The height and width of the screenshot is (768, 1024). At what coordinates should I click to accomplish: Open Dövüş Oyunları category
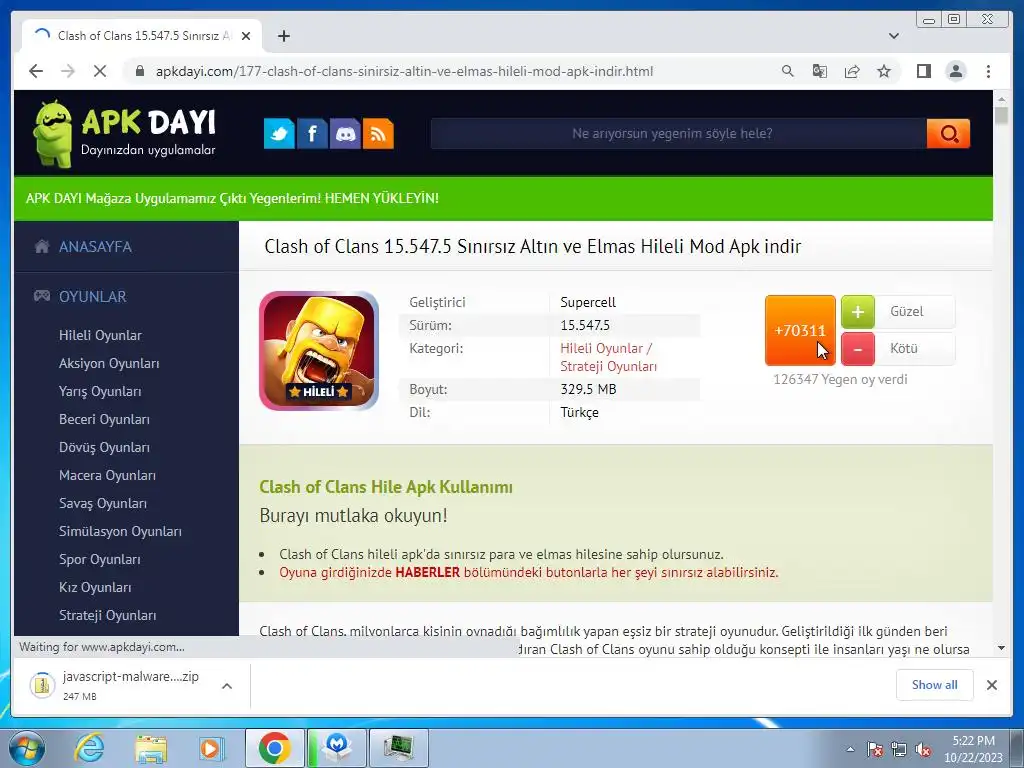click(104, 447)
